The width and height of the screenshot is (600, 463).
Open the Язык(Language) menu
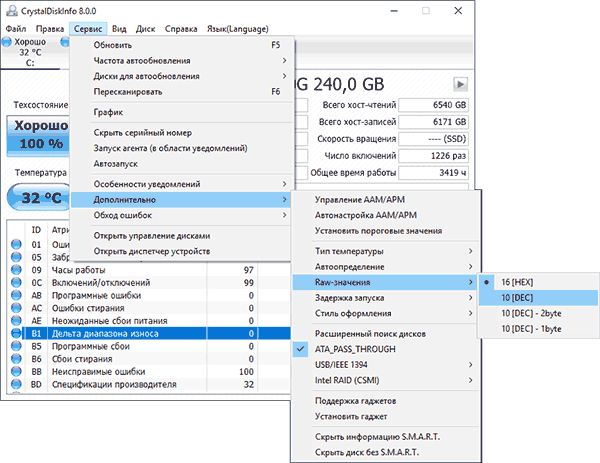[238, 29]
